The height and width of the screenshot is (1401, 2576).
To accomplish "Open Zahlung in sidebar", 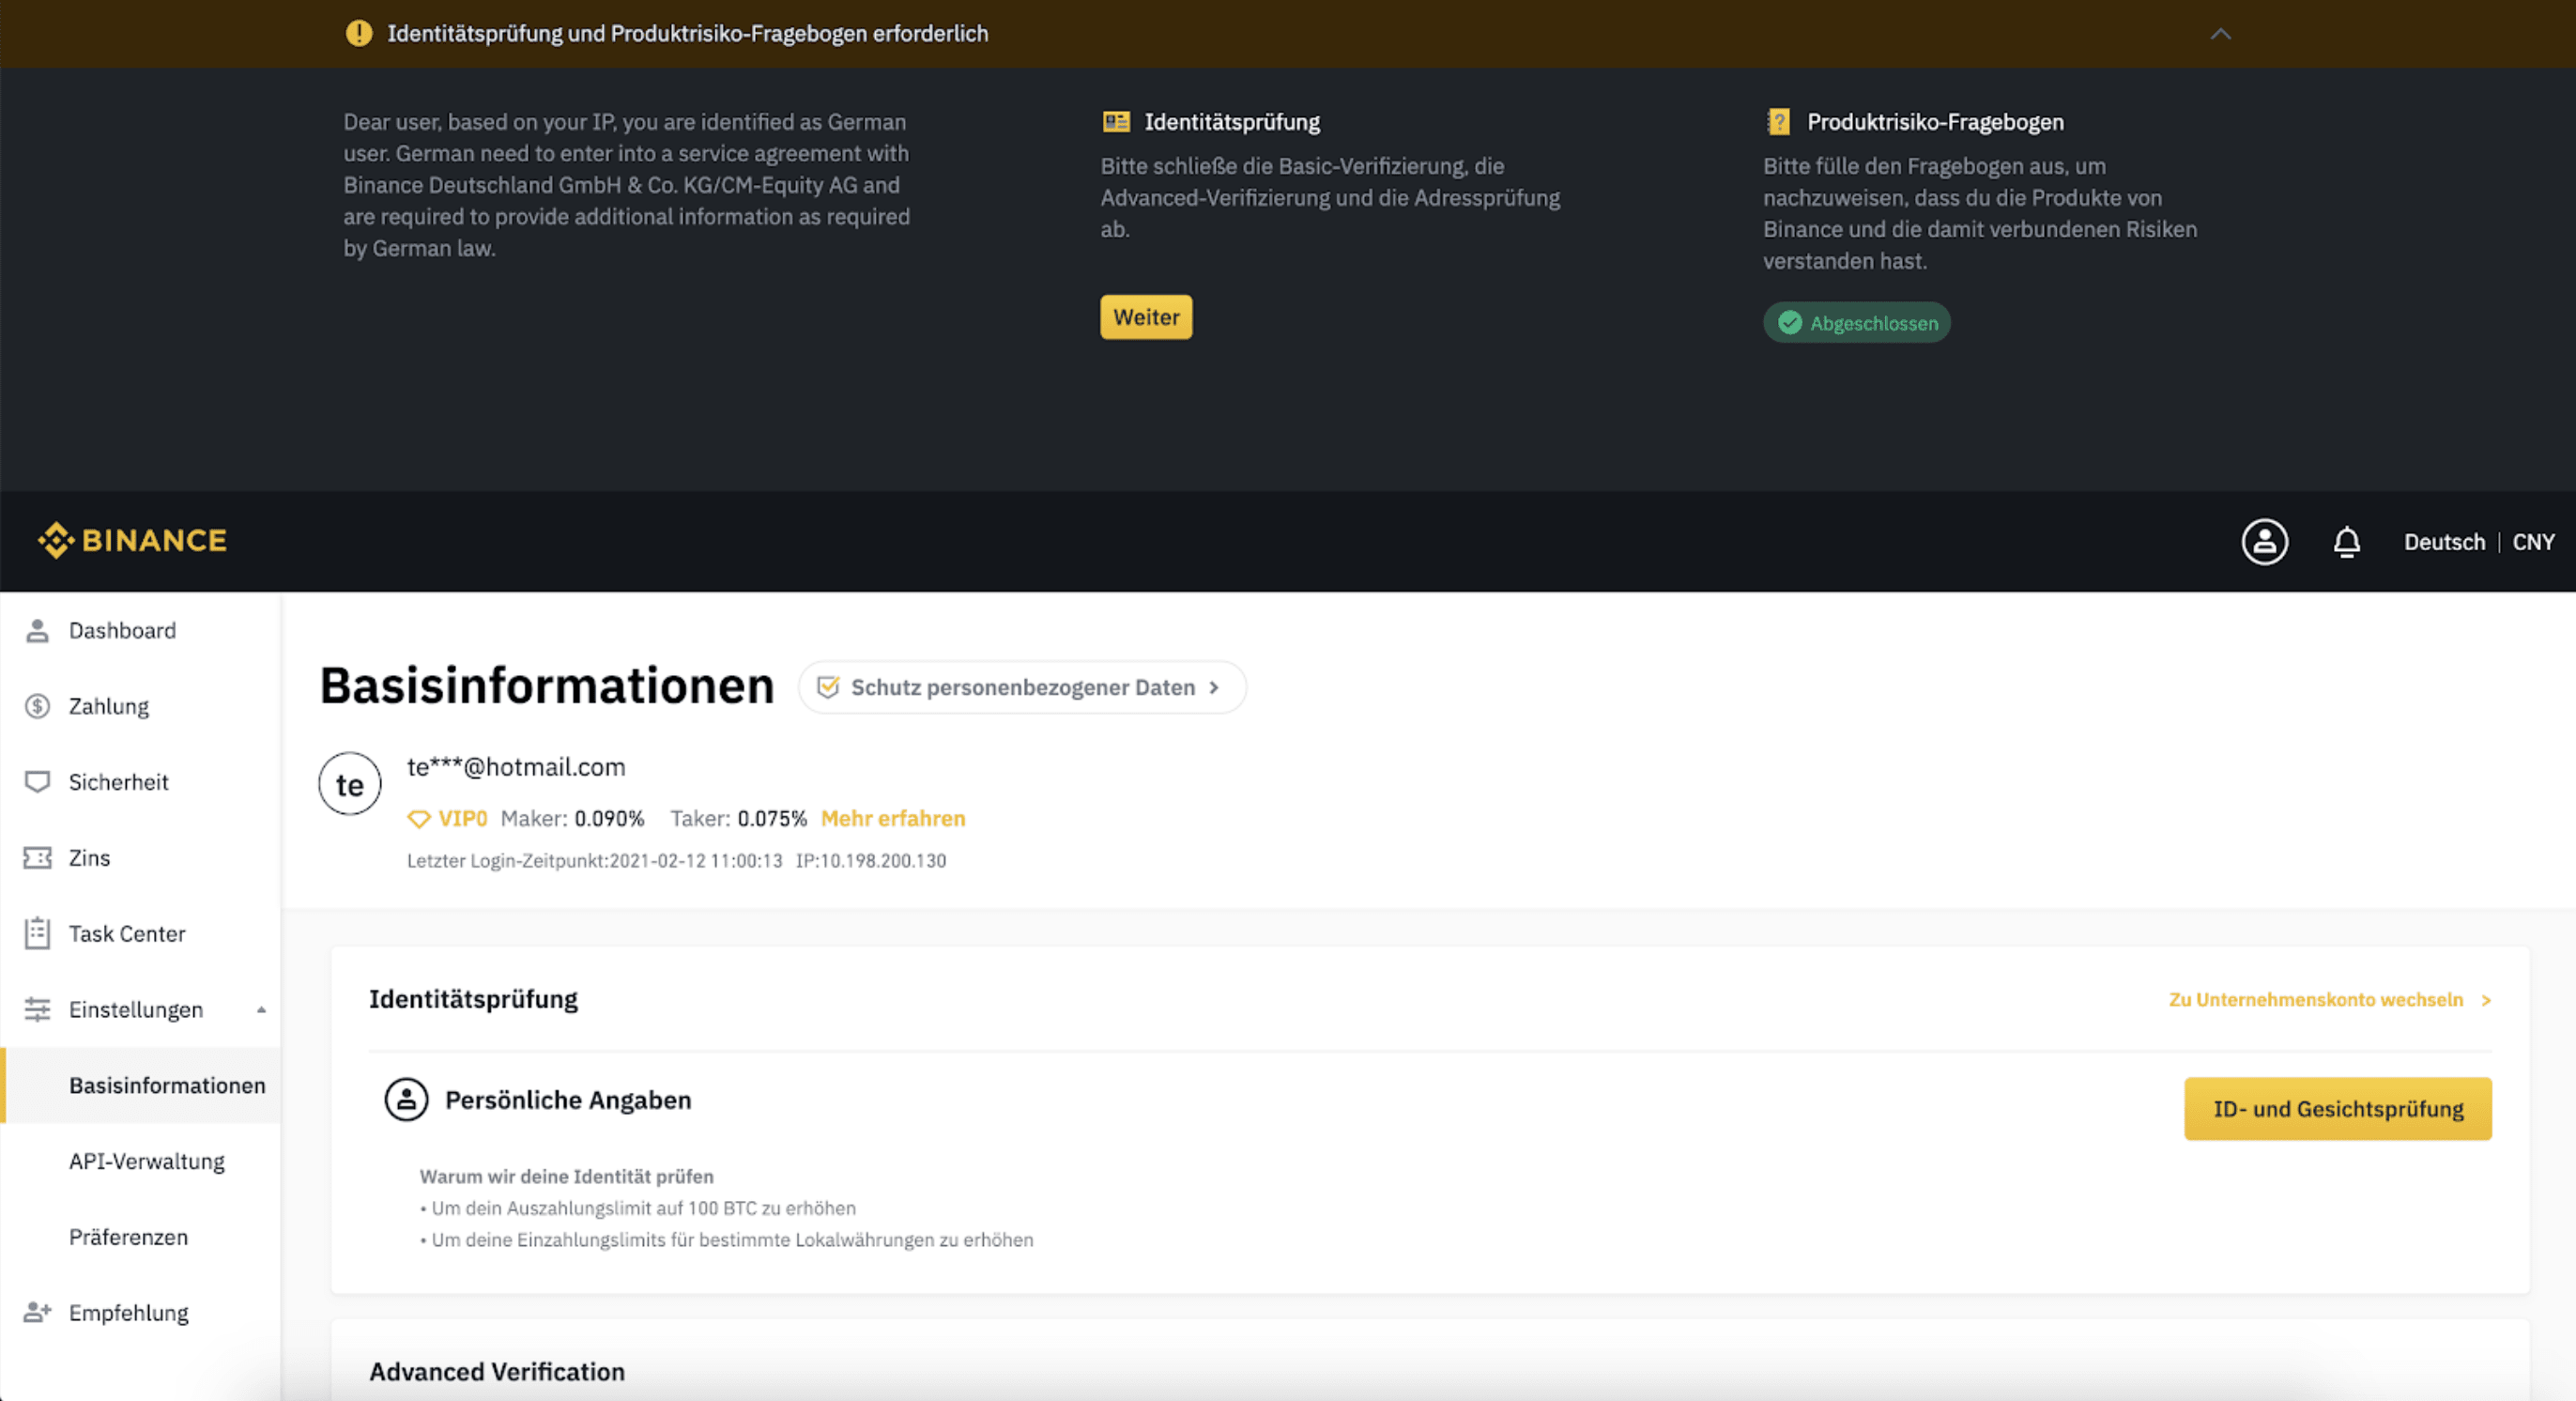I will click(x=140, y=706).
